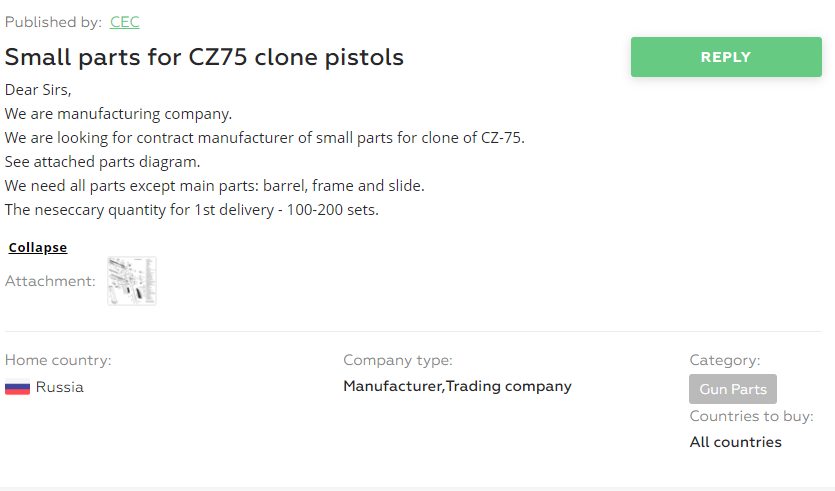Click the Countries to buy label
Image resolution: width=835 pixels, height=491 pixels.
(751, 416)
